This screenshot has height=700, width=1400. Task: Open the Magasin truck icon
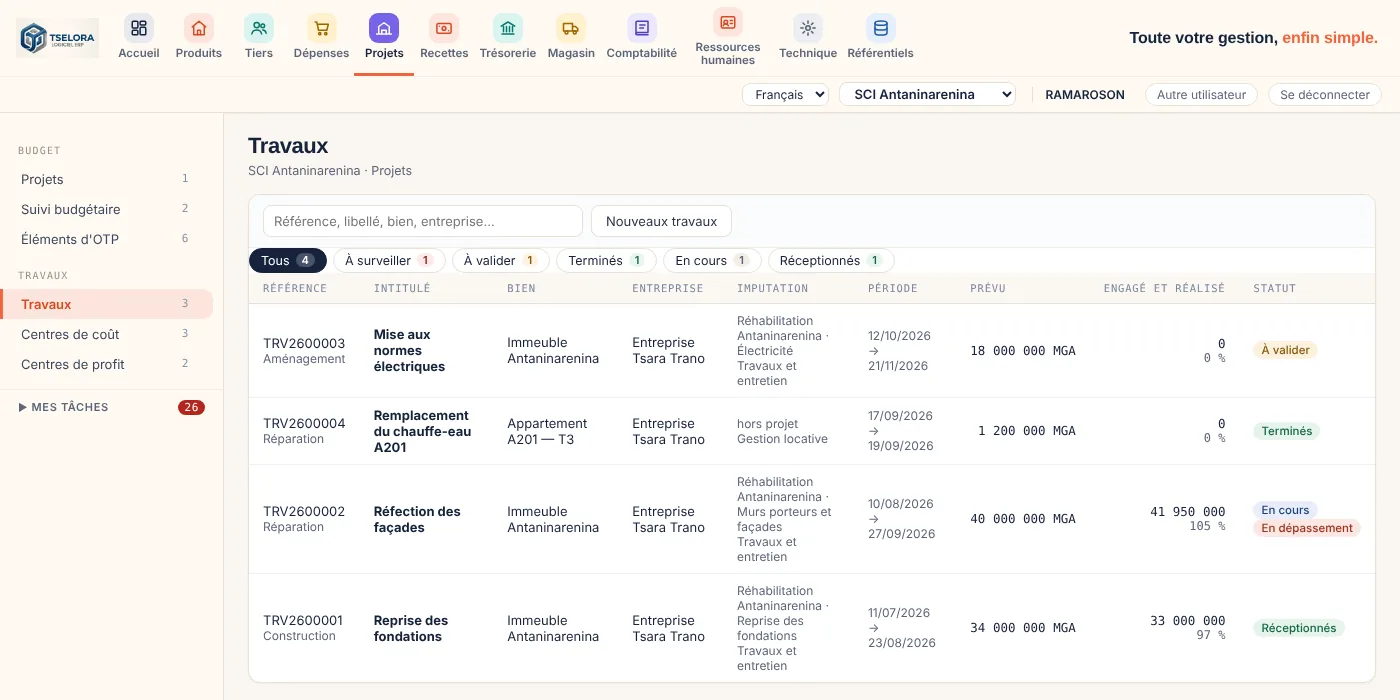click(x=571, y=28)
